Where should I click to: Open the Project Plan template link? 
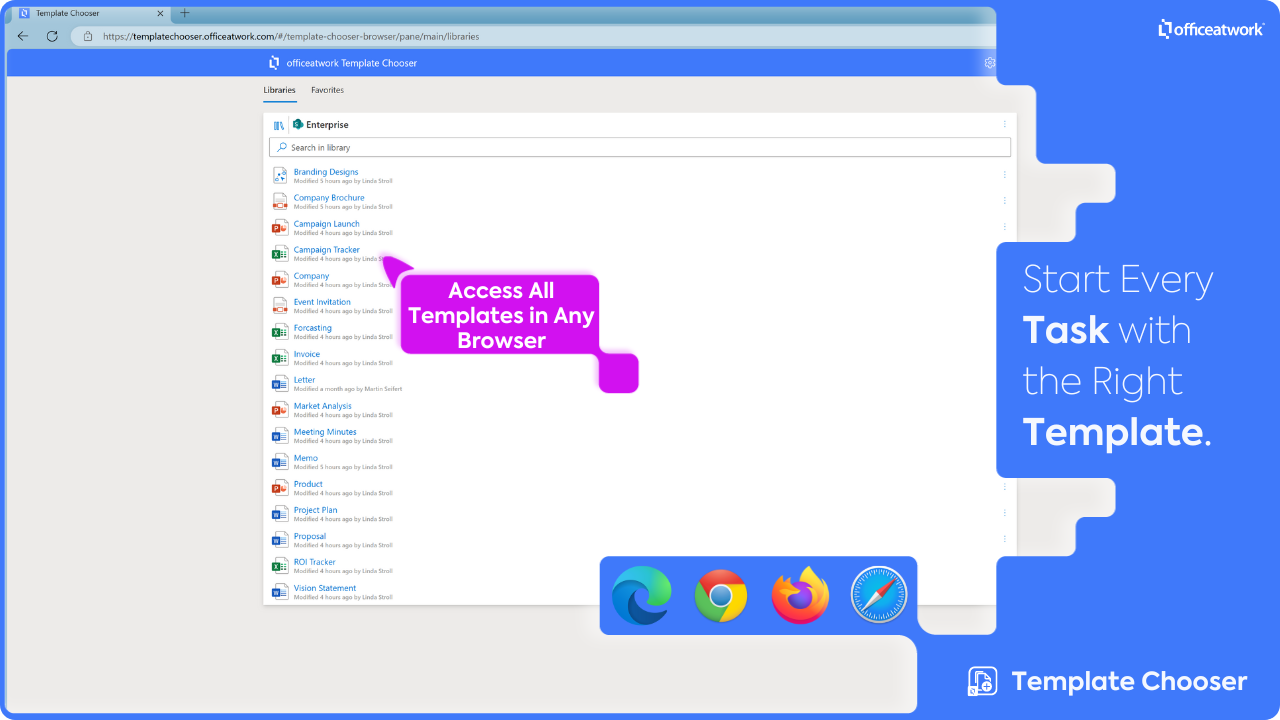(315, 510)
